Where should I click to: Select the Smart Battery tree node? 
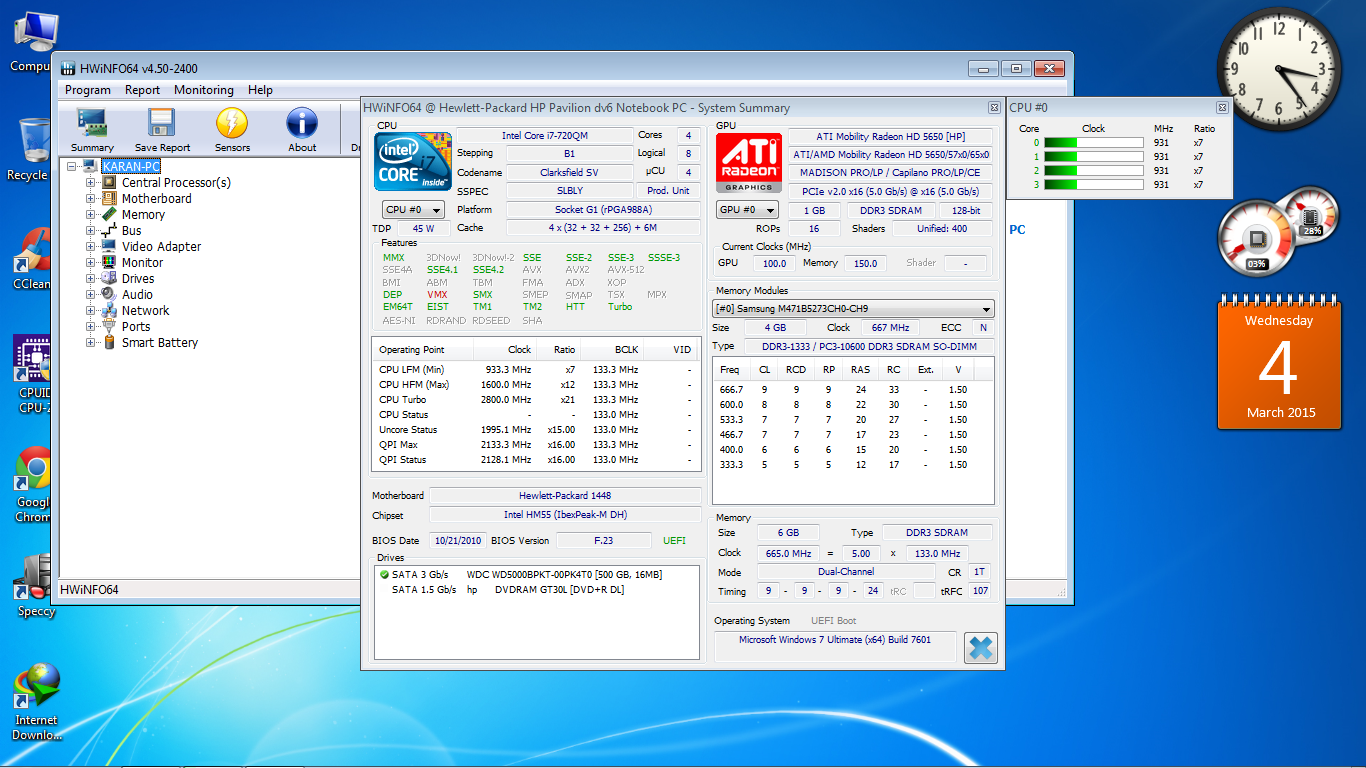[160, 343]
